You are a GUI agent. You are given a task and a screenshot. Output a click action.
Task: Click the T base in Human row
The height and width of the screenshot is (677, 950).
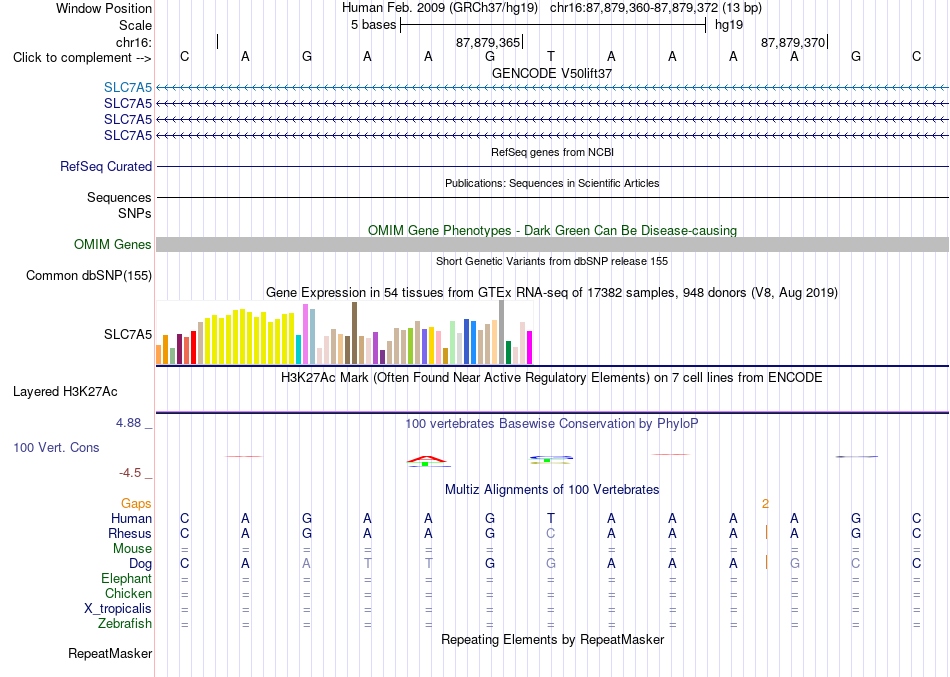(551, 518)
